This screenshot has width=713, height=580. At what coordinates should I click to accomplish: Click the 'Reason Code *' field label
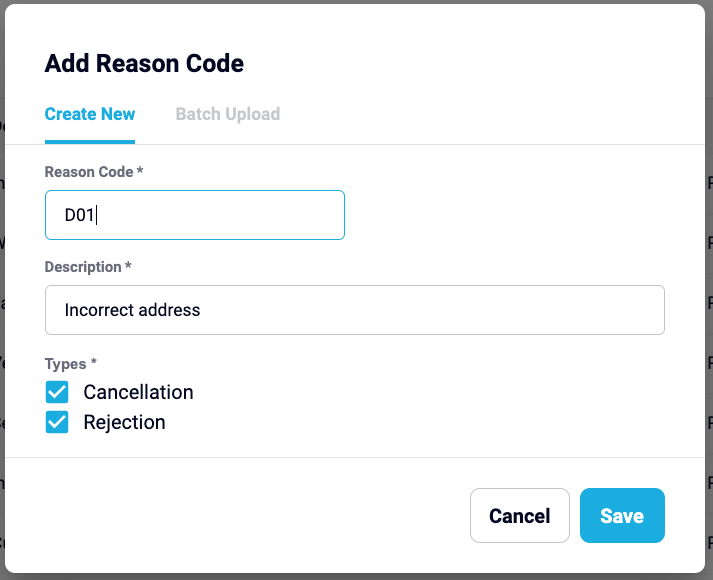(x=94, y=172)
